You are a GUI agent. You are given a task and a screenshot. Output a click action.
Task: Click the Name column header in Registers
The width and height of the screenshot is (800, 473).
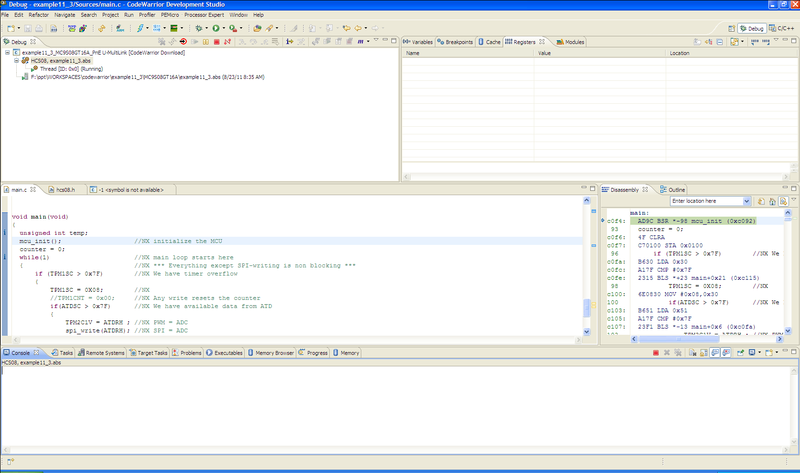(468, 53)
